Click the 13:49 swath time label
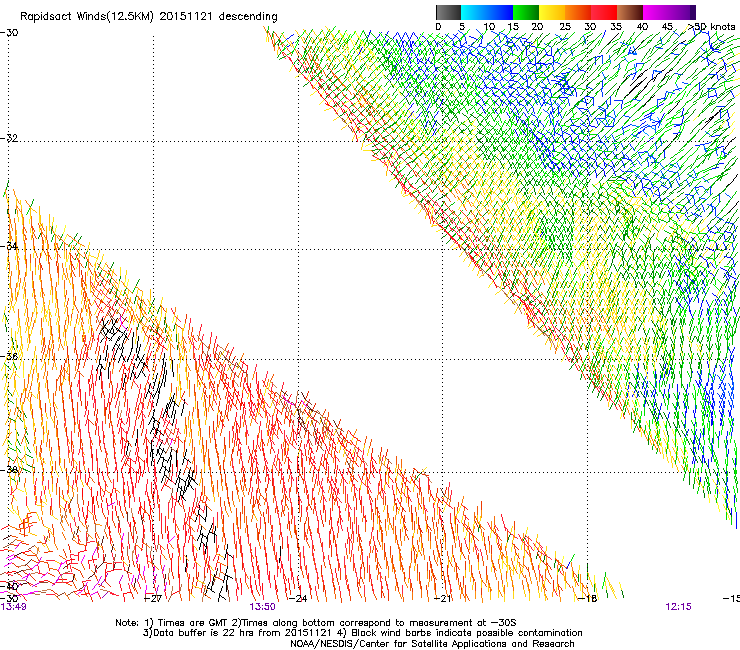Viewport: 740px width, 650px height. click(x=13, y=607)
